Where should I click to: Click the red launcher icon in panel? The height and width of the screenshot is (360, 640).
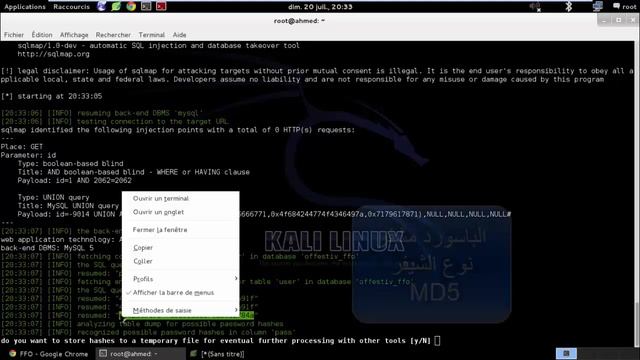tap(161, 6)
